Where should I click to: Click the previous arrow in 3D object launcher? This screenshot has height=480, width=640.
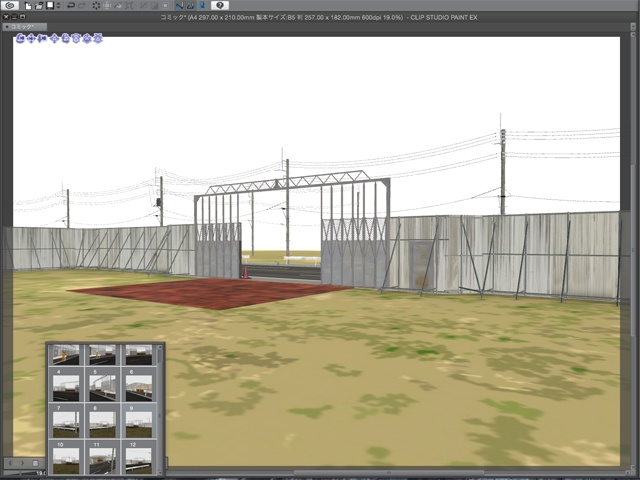(11, 463)
